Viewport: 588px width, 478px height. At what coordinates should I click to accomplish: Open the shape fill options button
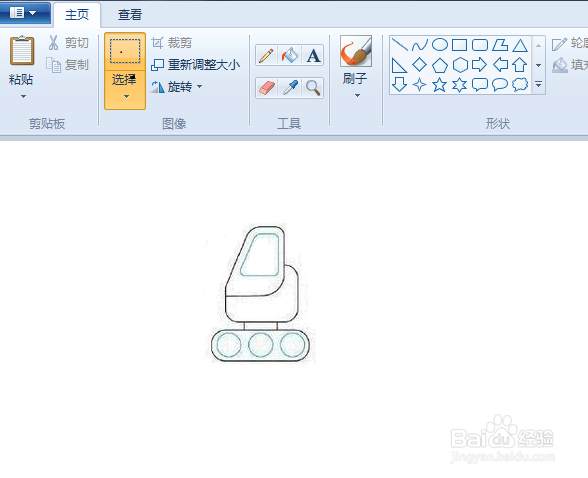click(569, 65)
